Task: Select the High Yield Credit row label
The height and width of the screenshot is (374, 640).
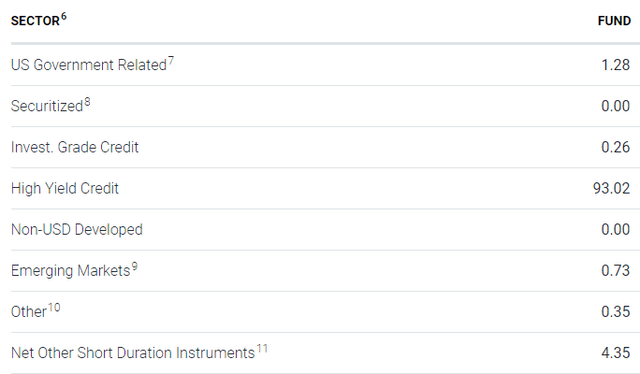Action: [65, 188]
